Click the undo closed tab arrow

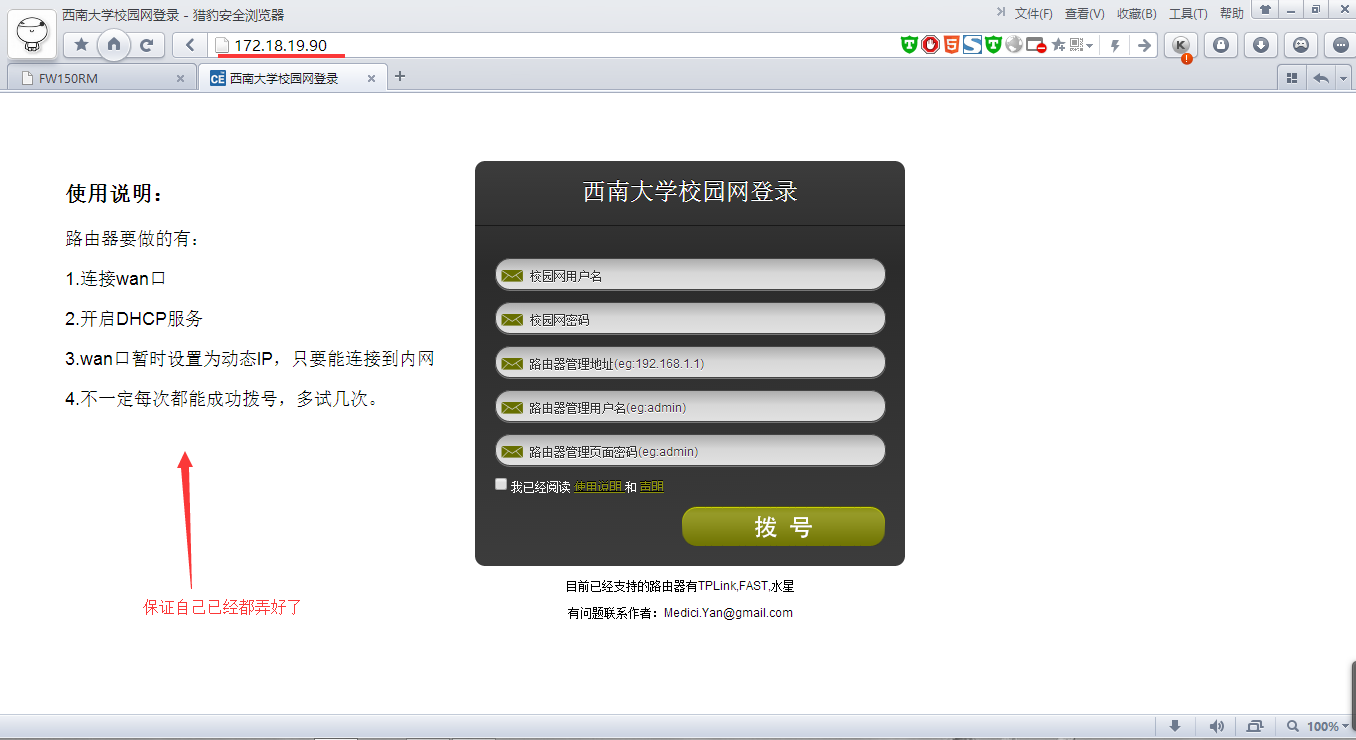click(x=1321, y=78)
